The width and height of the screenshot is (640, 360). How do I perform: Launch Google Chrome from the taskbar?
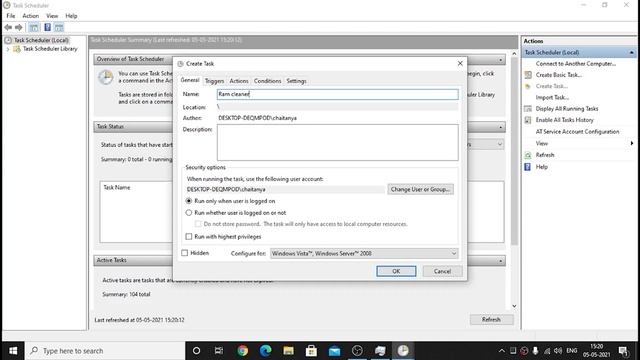pyautogui.click(x=242, y=351)
